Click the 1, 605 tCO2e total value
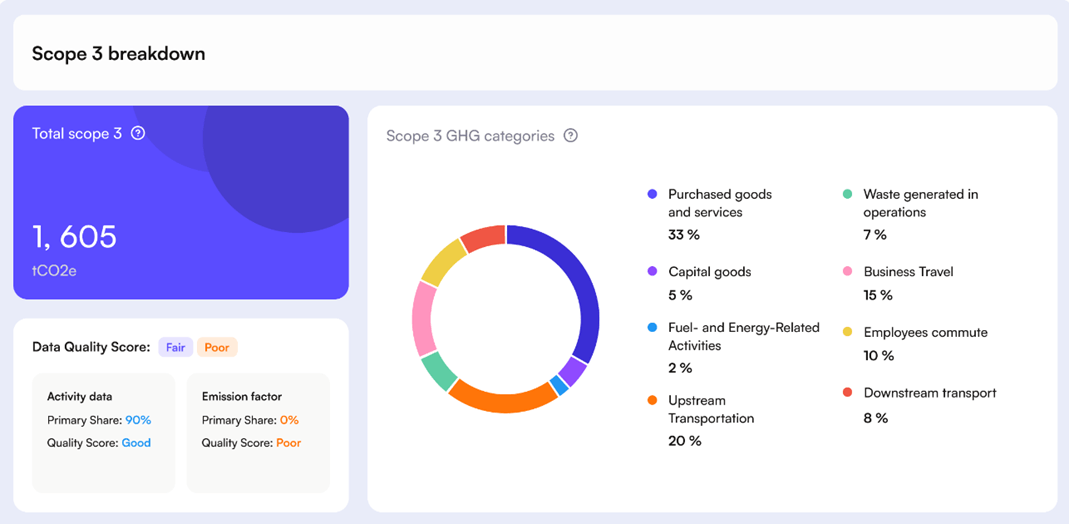This screenshot has height=524, width=1069. (74, 237)
